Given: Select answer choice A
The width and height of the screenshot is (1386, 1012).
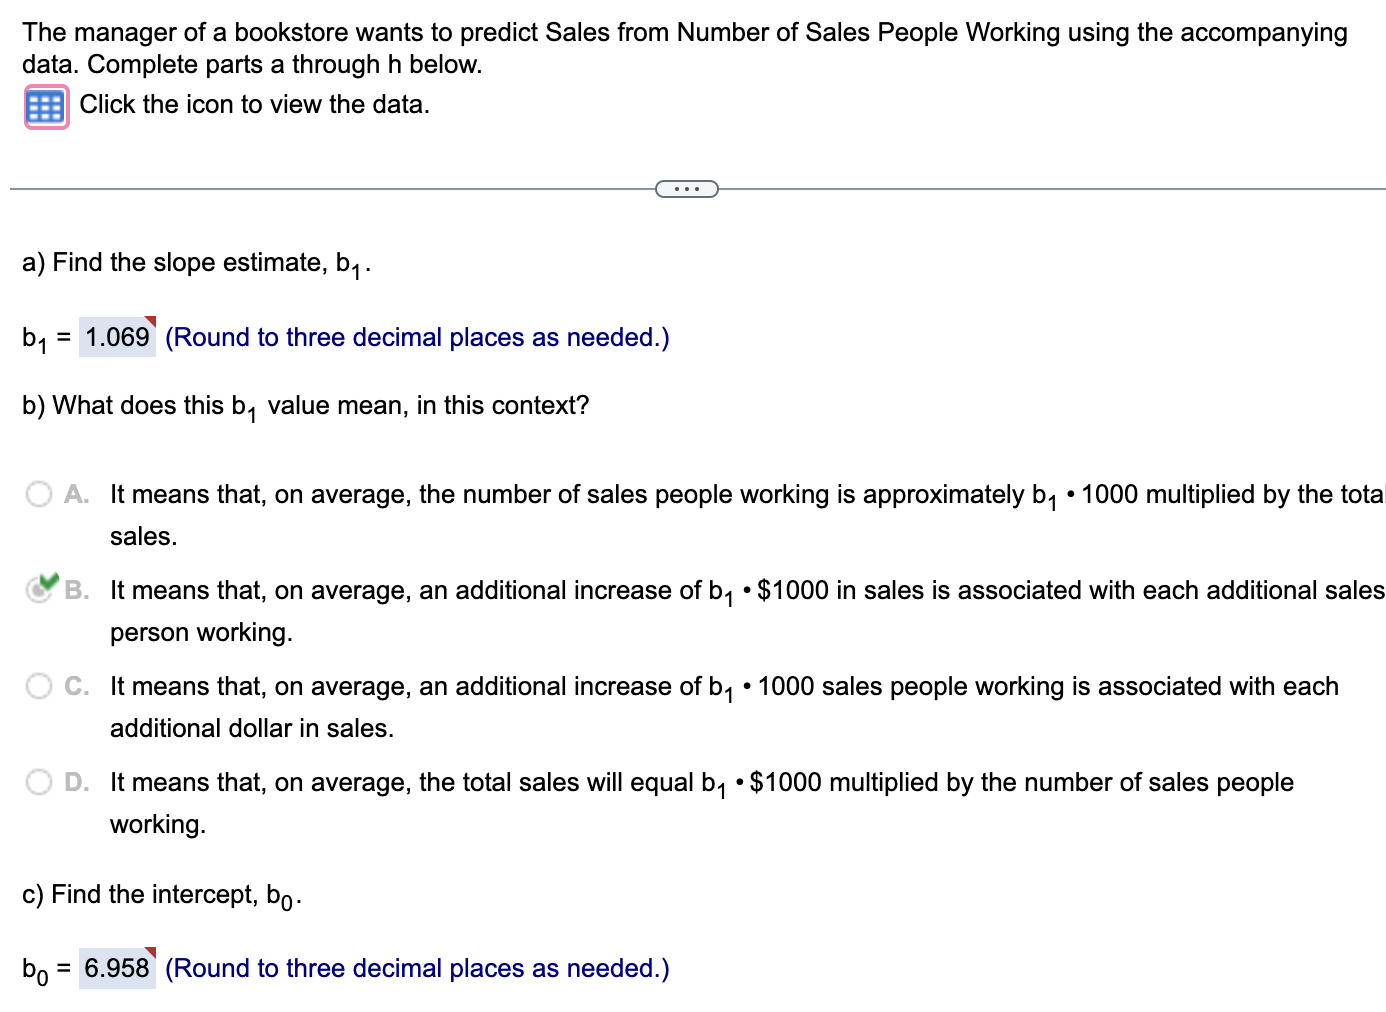Looking at the screenshot, I should pos(40,493).
